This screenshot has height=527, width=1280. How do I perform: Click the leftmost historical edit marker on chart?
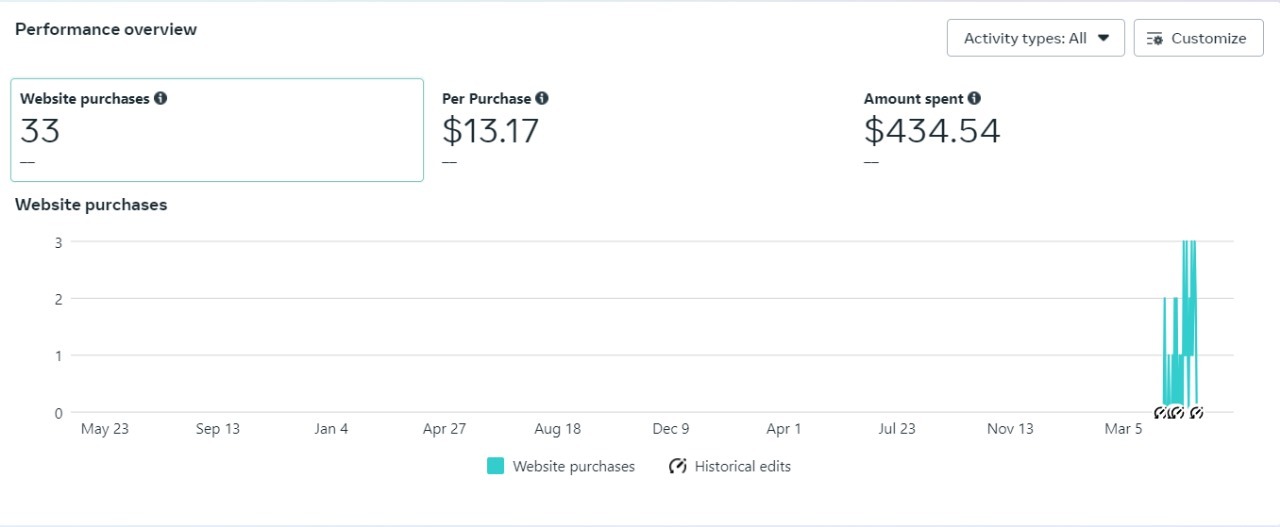pos(1161,412)
